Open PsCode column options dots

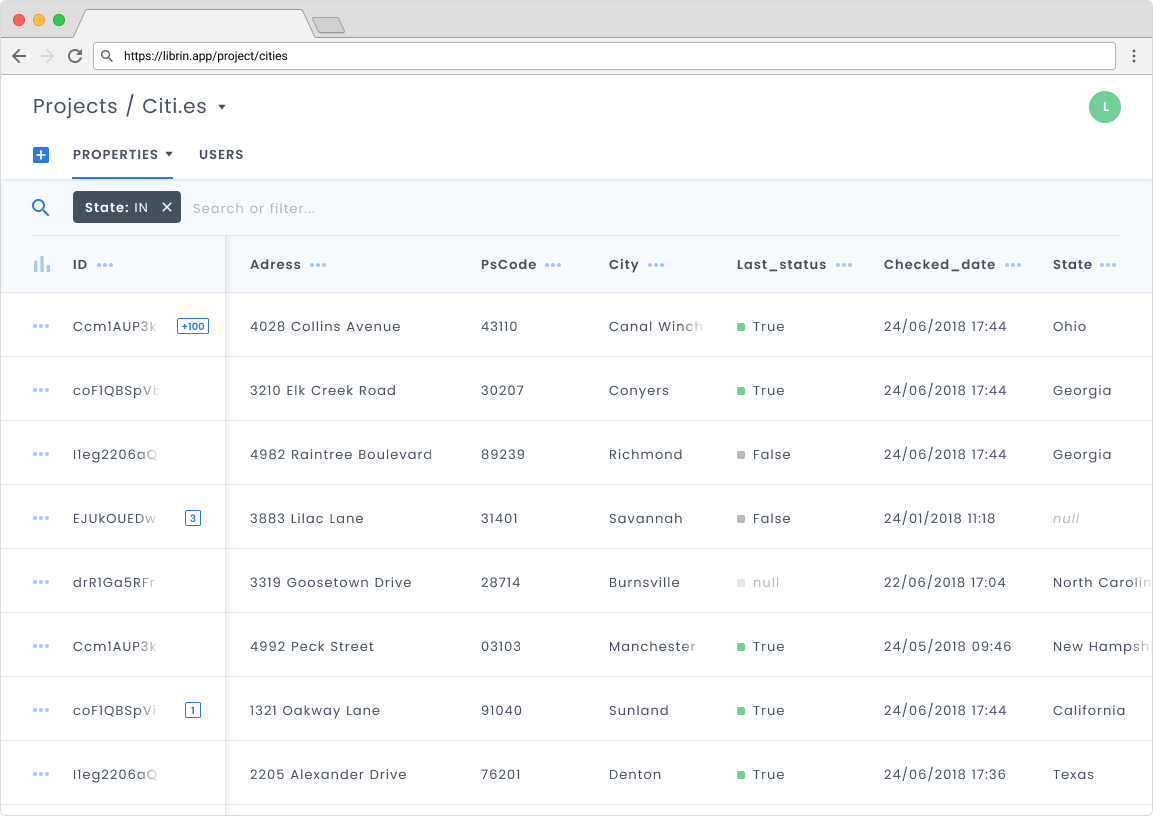point(553,265)
